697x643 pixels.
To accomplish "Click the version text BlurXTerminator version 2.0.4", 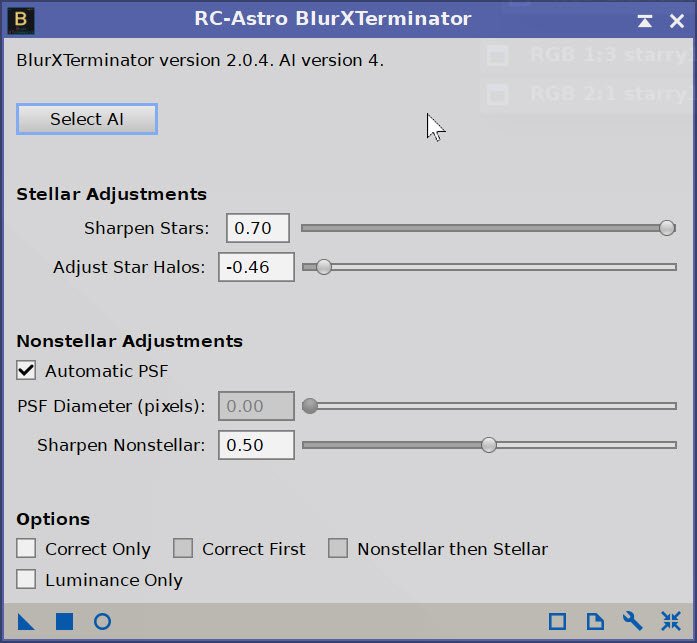I will [145, 60].
